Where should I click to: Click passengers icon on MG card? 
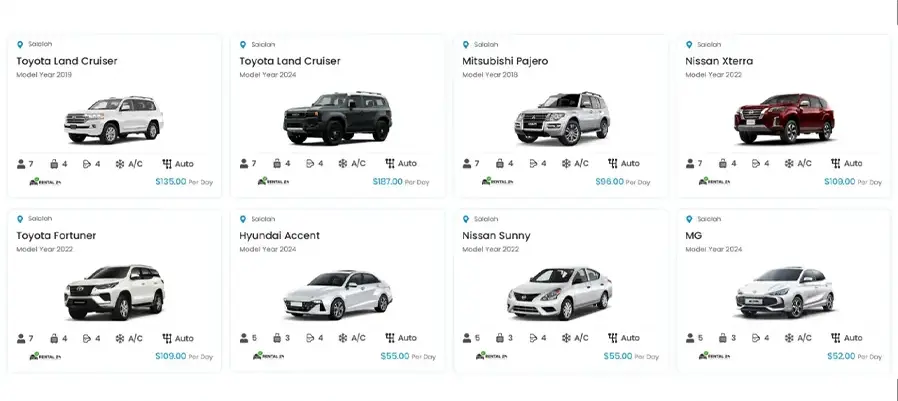click(690, 339)
